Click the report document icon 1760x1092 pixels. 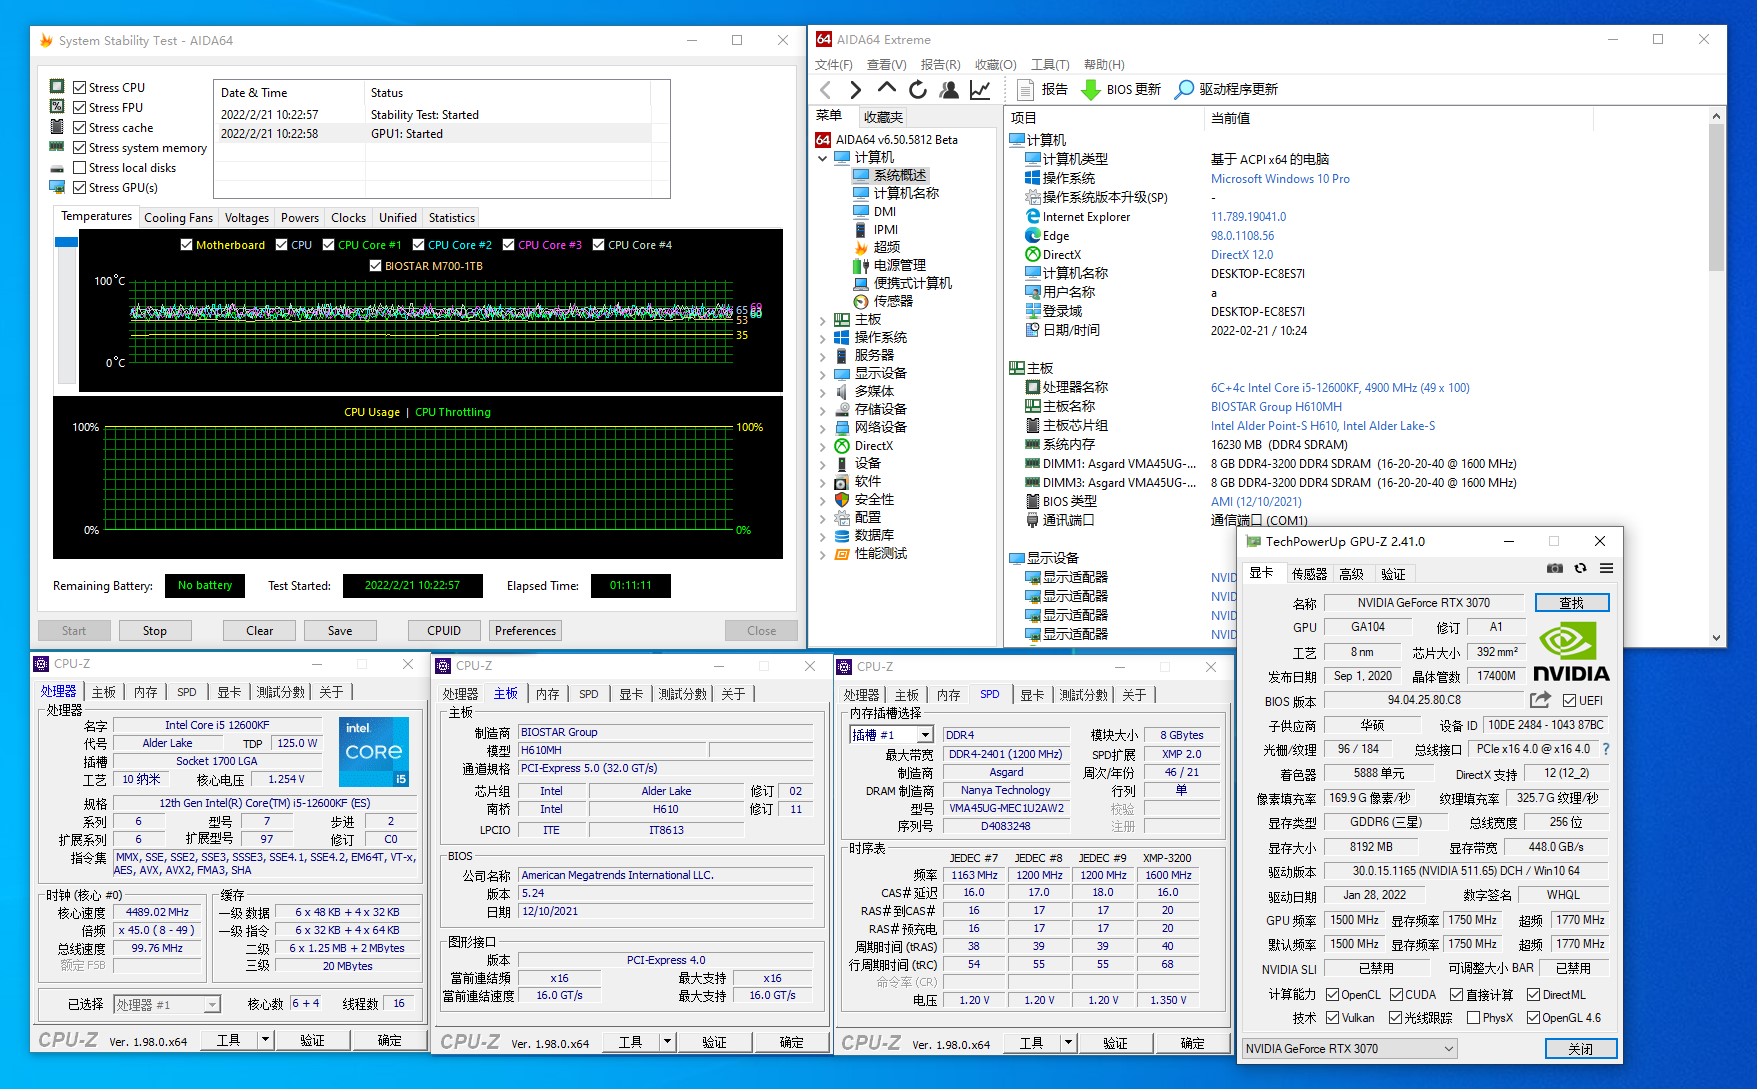point(1025,90)
